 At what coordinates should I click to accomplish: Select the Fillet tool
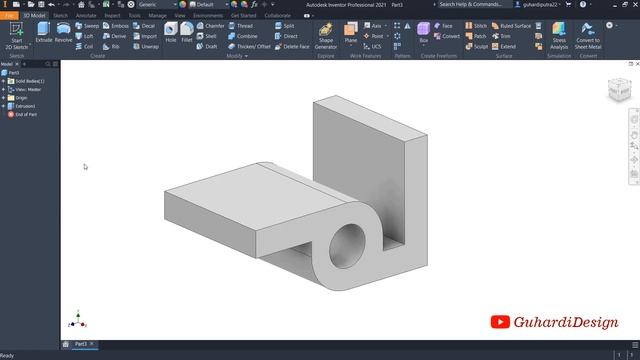pos(187,33)
